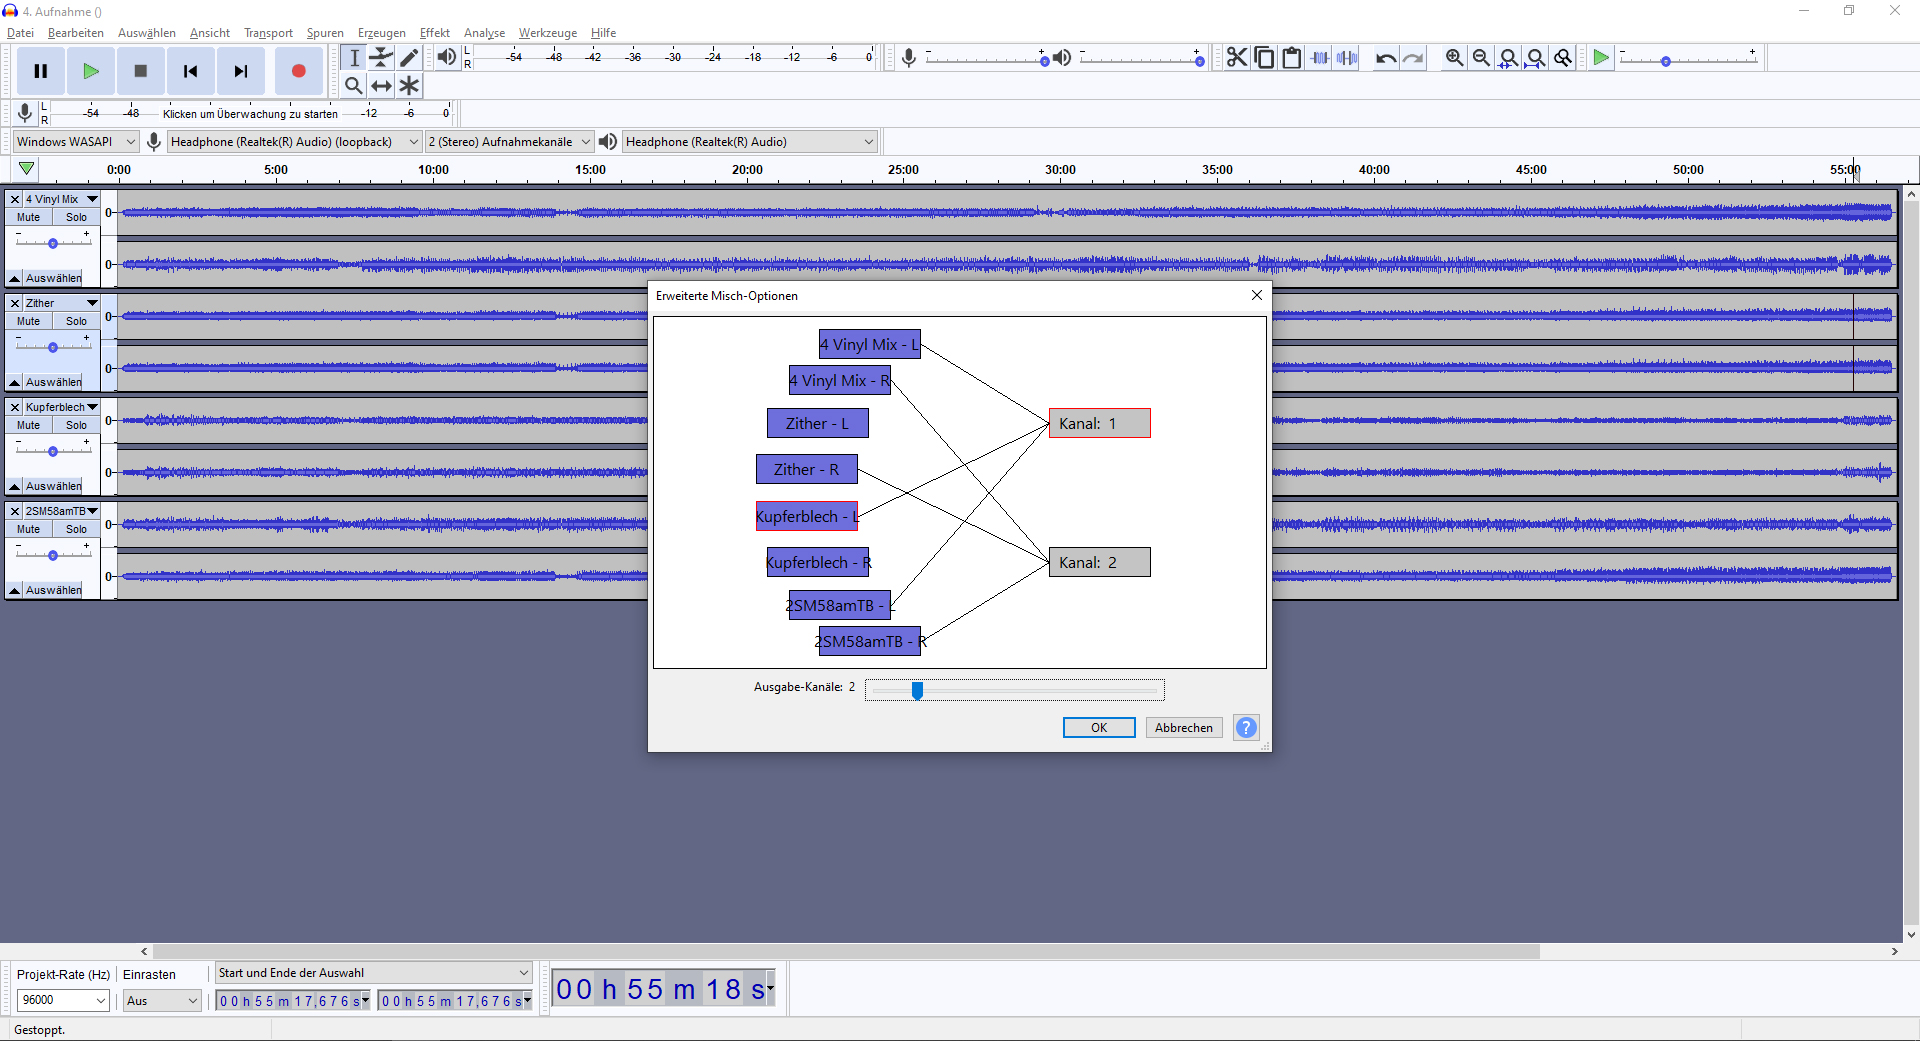The width and height of the screenshot is (1920, 1041).
Task: Select the Envelope tool icon
Action: [x=381, y=58]
